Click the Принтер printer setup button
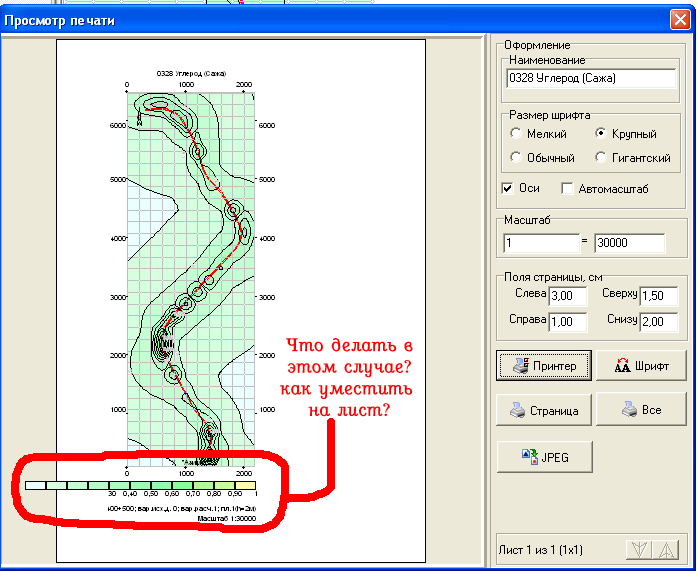The image size is (697, 571). 544,366
